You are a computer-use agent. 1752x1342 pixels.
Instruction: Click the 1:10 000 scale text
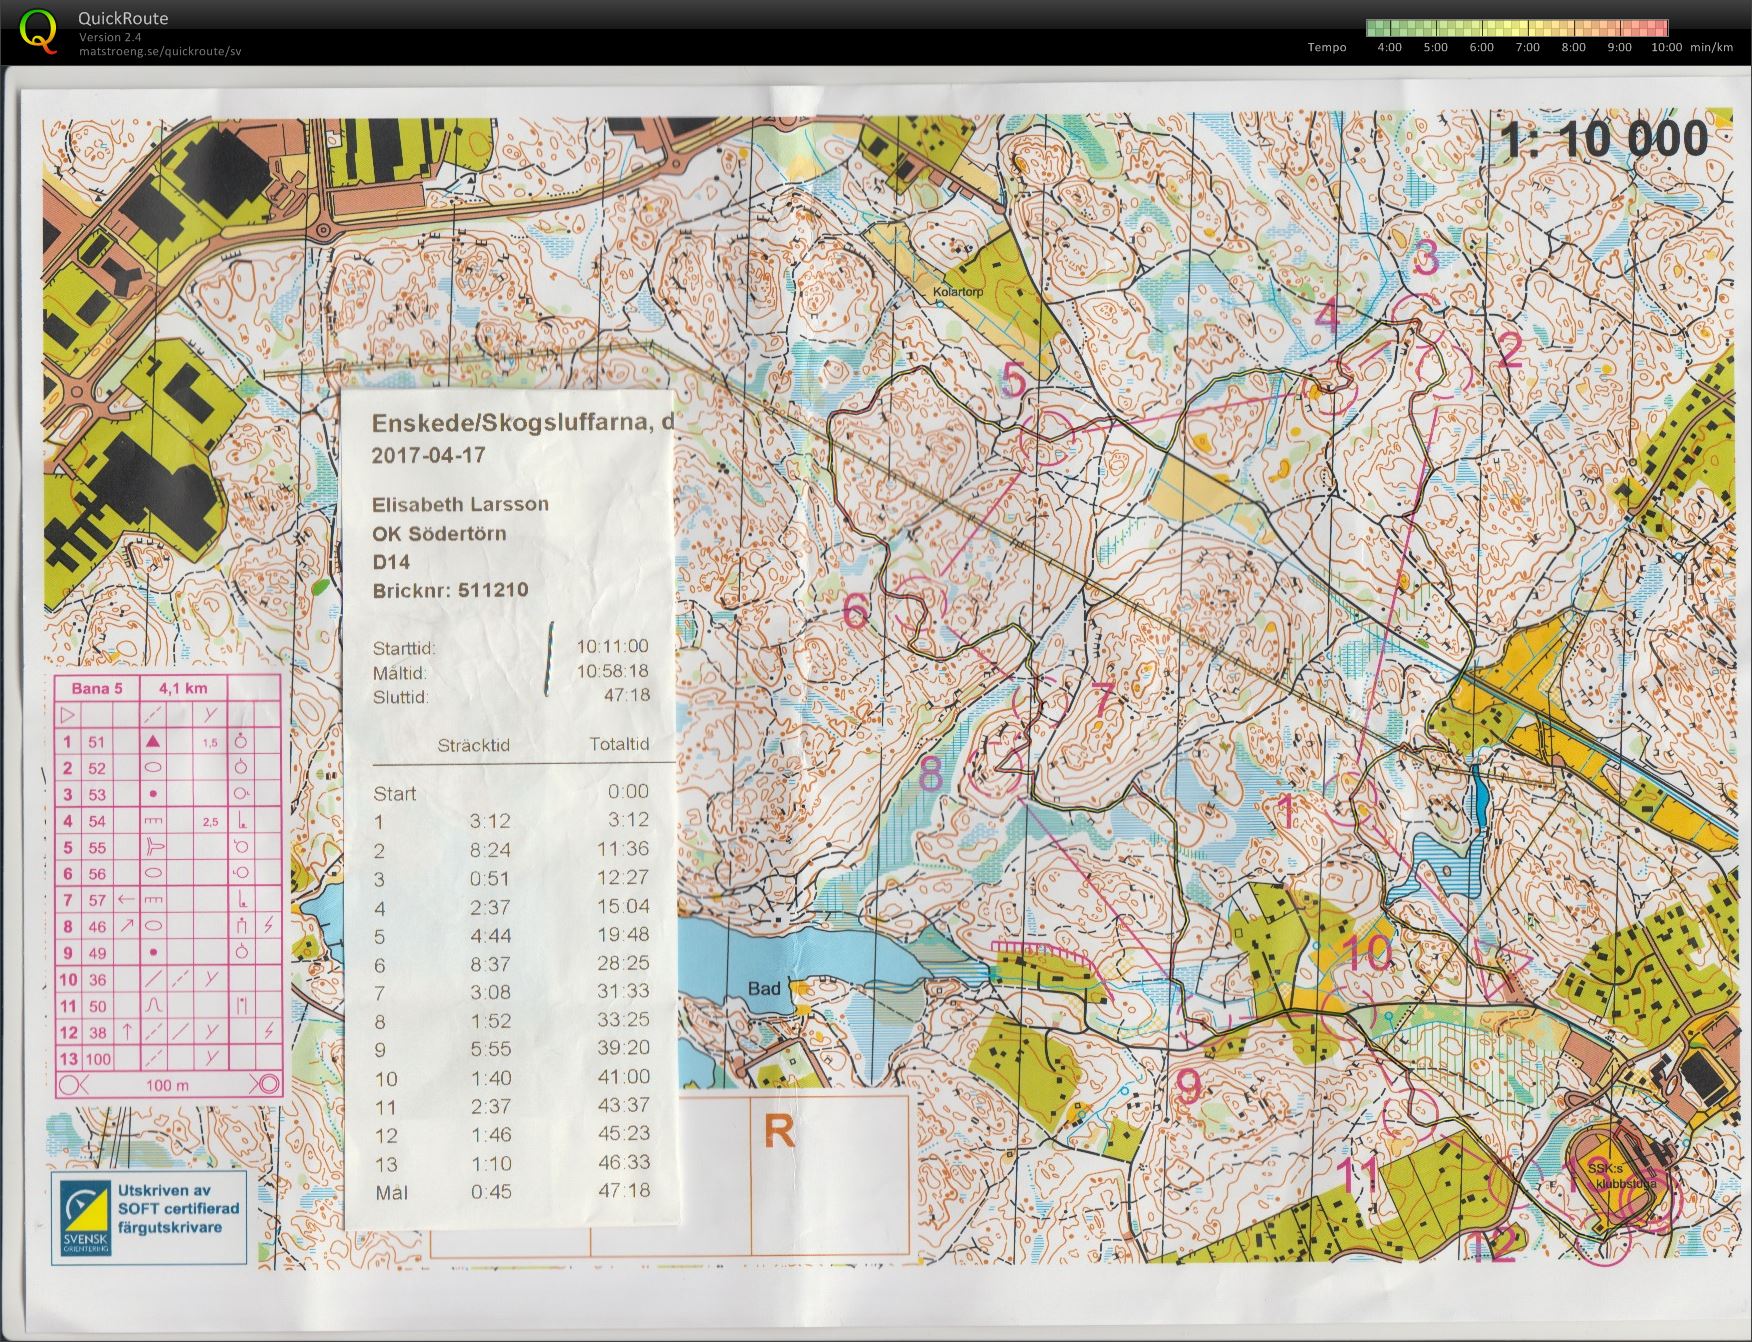tap(1605, 138)
